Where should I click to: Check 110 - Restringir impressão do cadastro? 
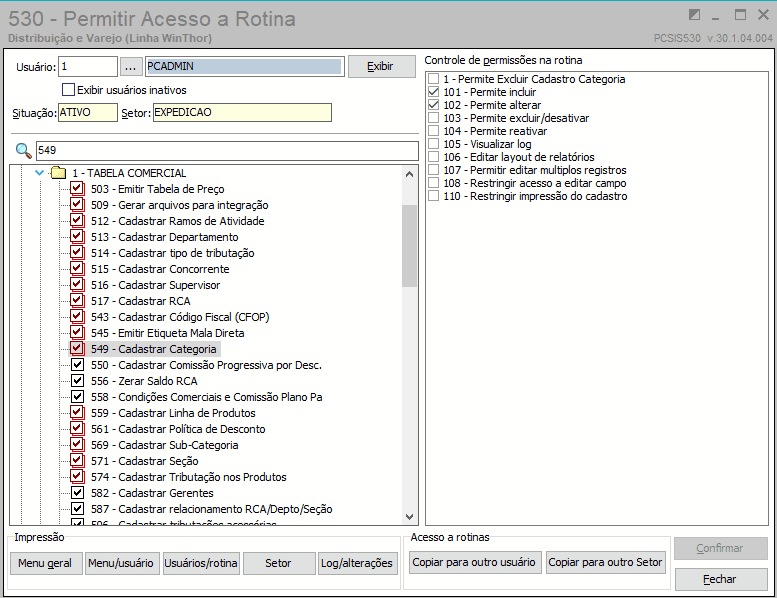coord(434,196)
